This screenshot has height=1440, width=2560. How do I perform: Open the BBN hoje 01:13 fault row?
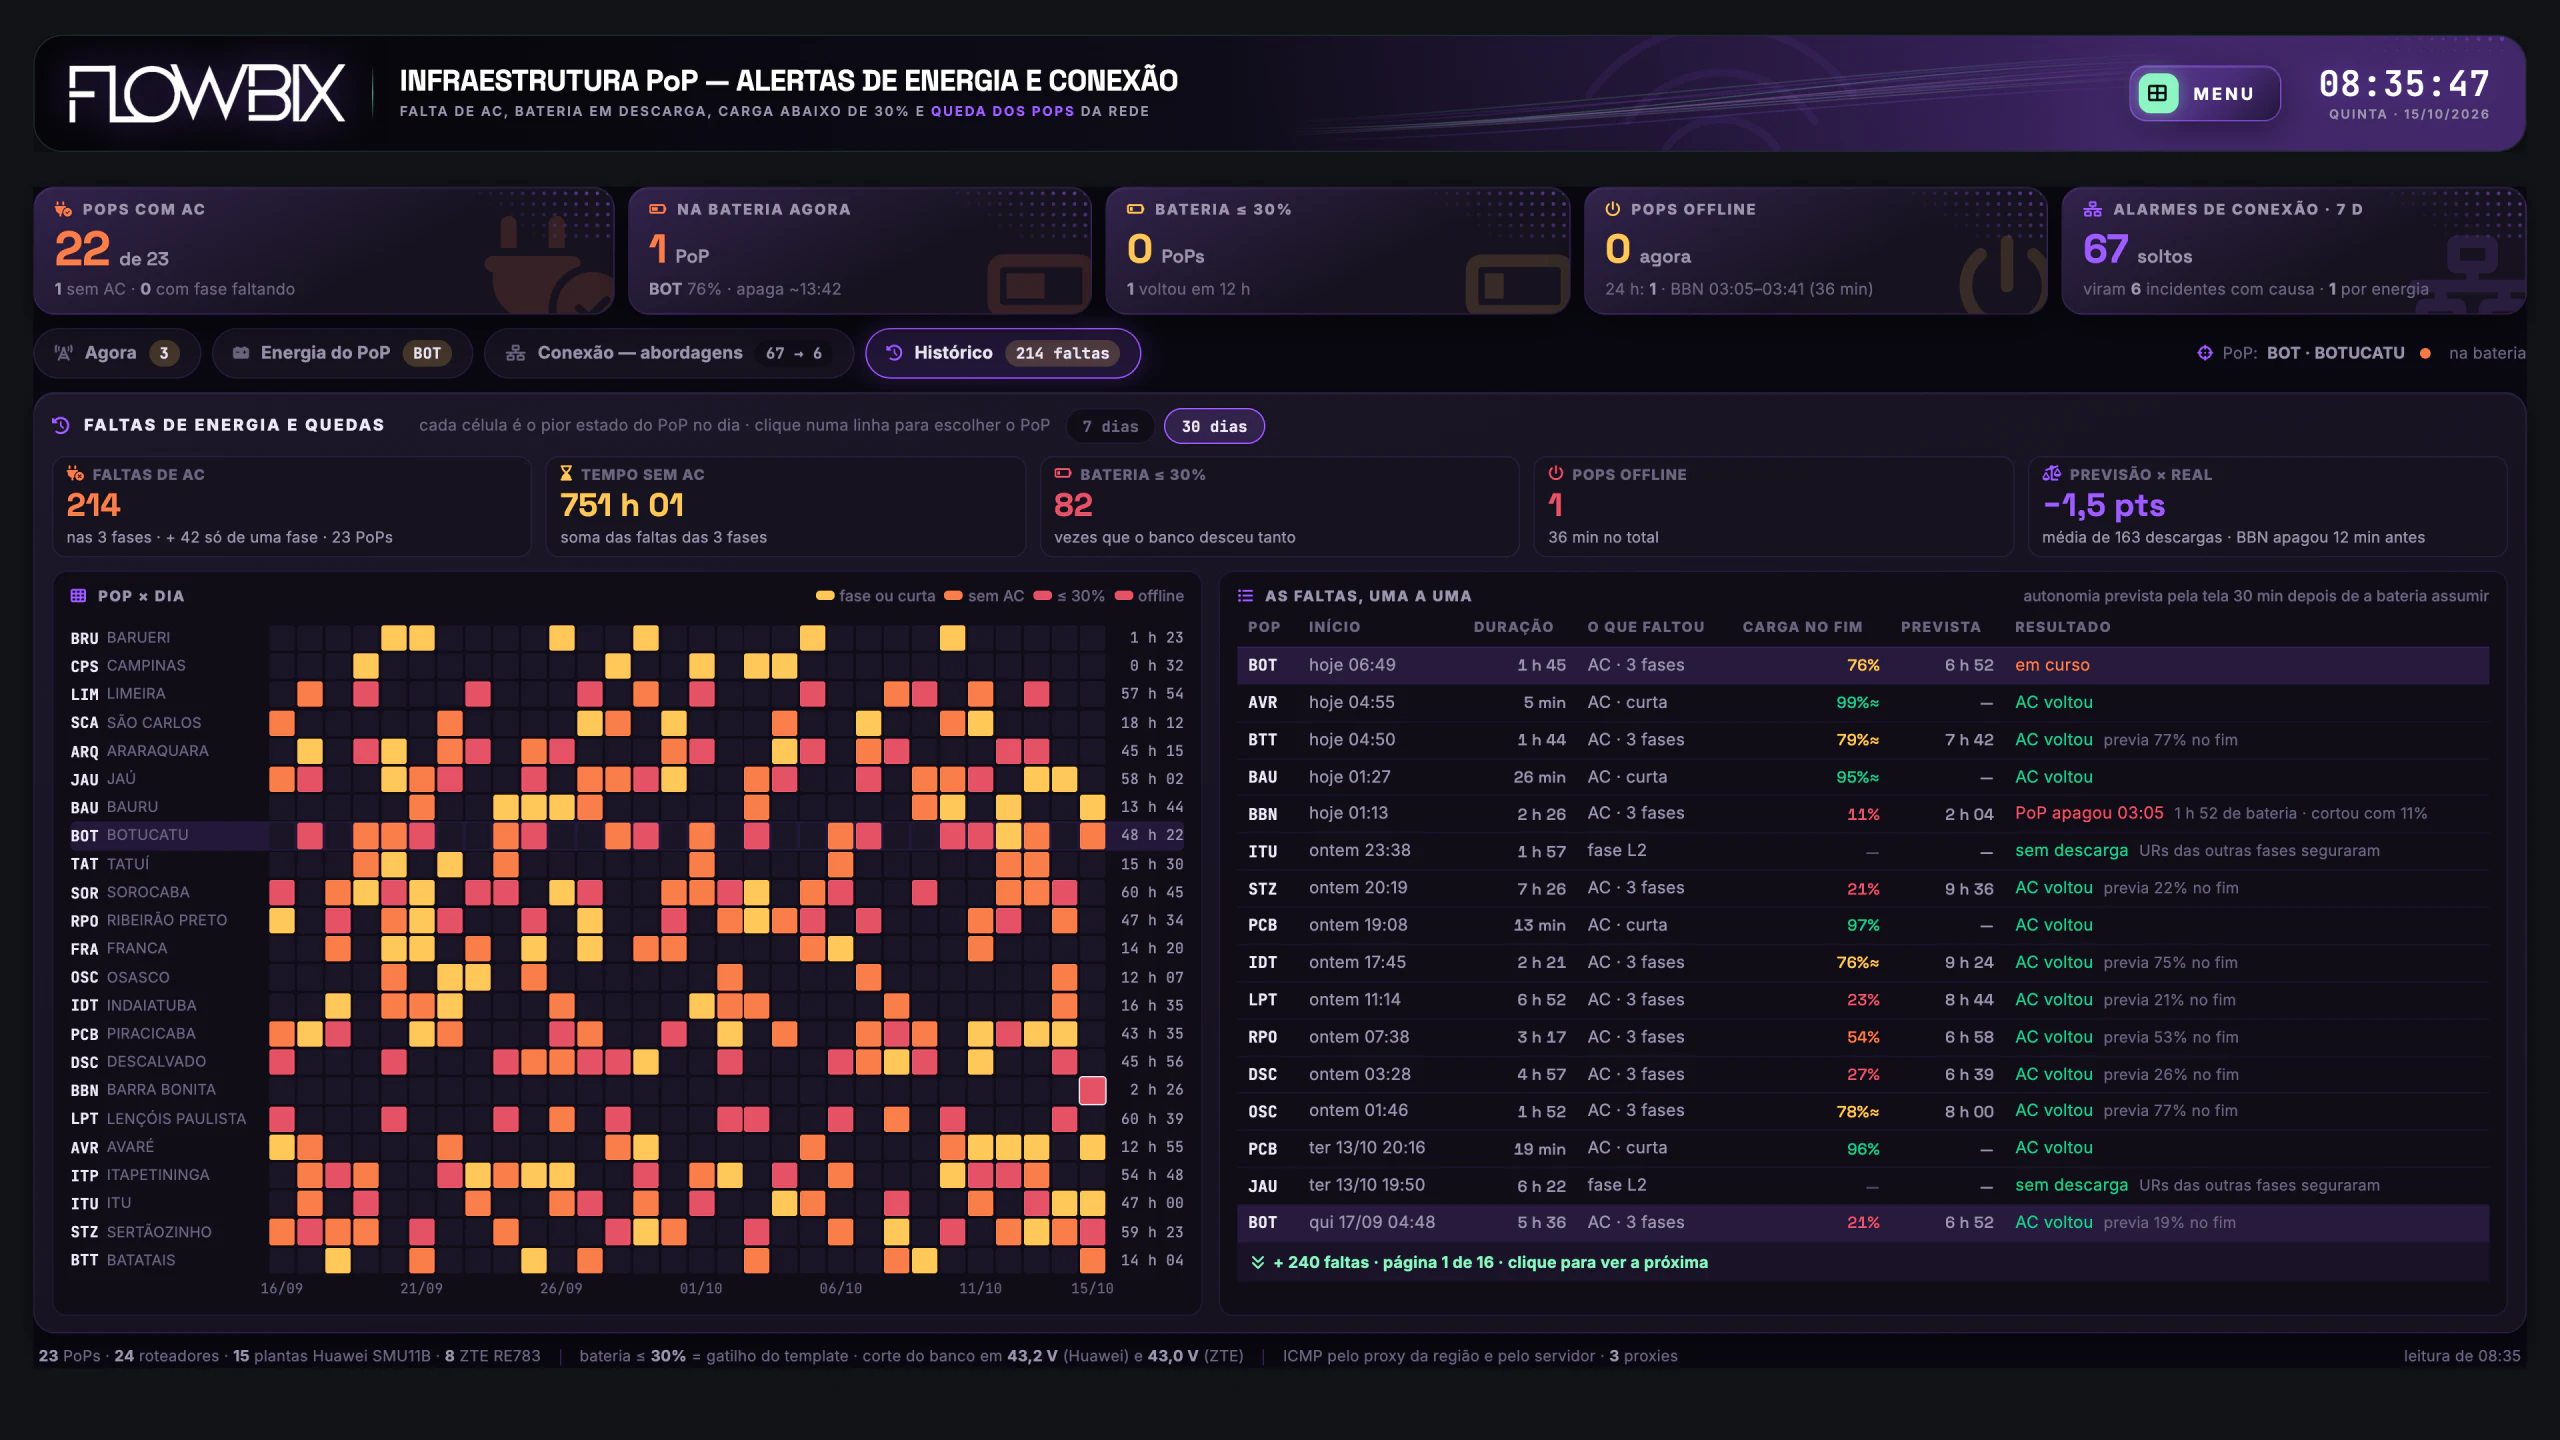[x=1862, y=814]
